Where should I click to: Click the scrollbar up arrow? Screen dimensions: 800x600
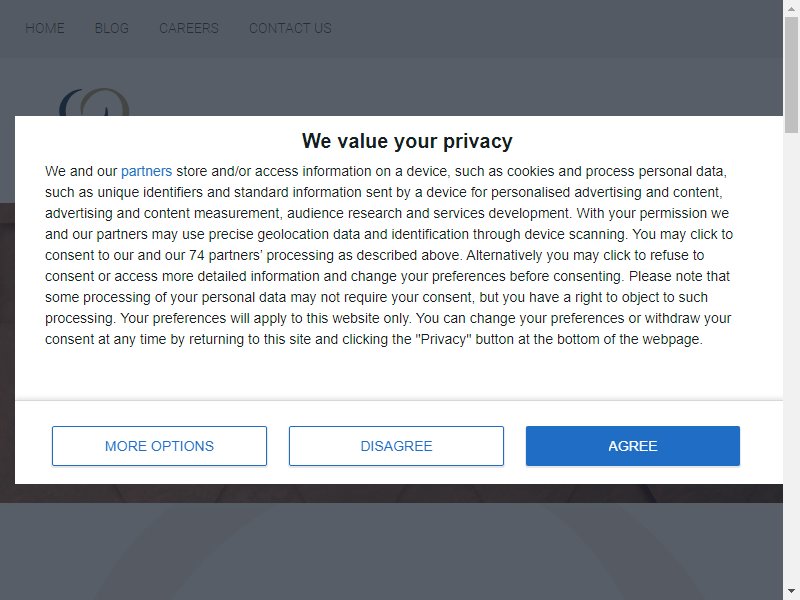791,8
